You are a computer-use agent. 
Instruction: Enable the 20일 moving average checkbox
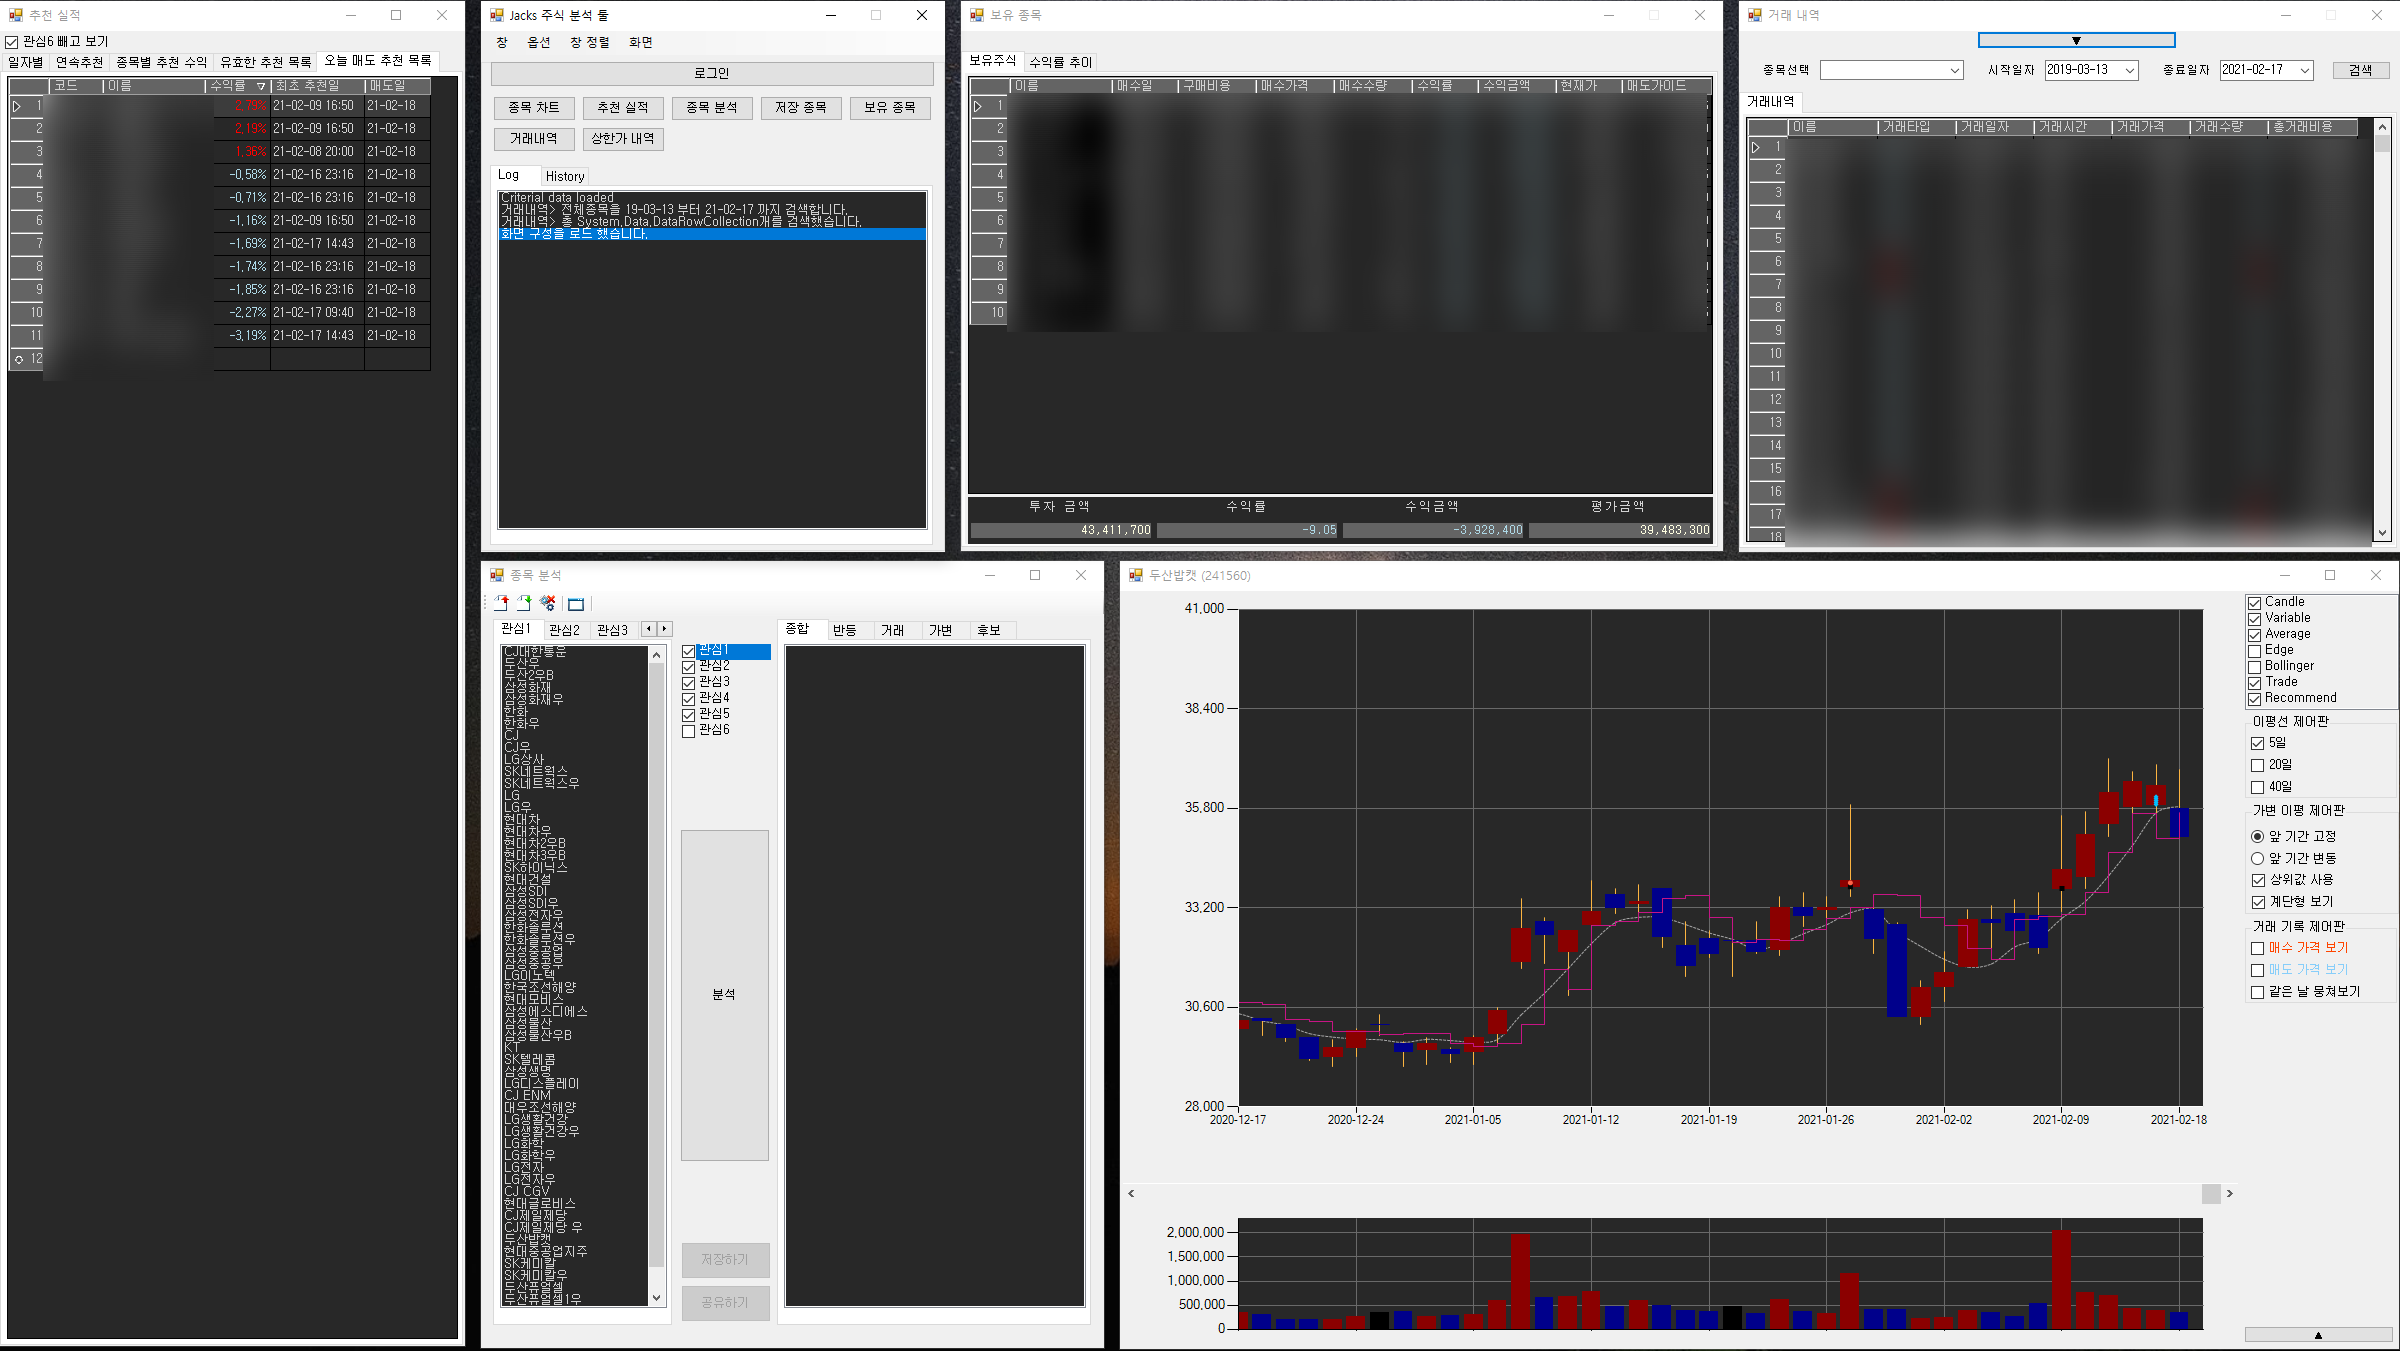(x=2257, y=765)
